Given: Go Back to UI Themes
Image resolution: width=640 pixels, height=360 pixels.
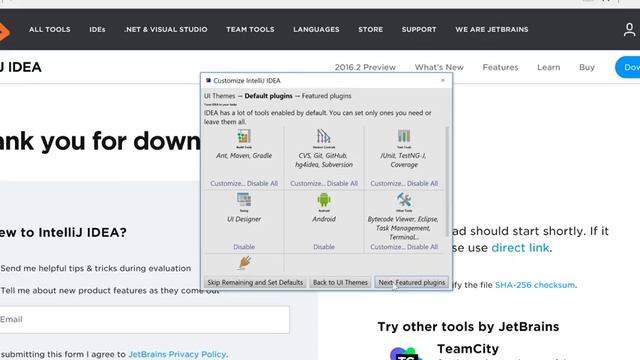Looking at the screenshot, I should (x=340, y=282).
